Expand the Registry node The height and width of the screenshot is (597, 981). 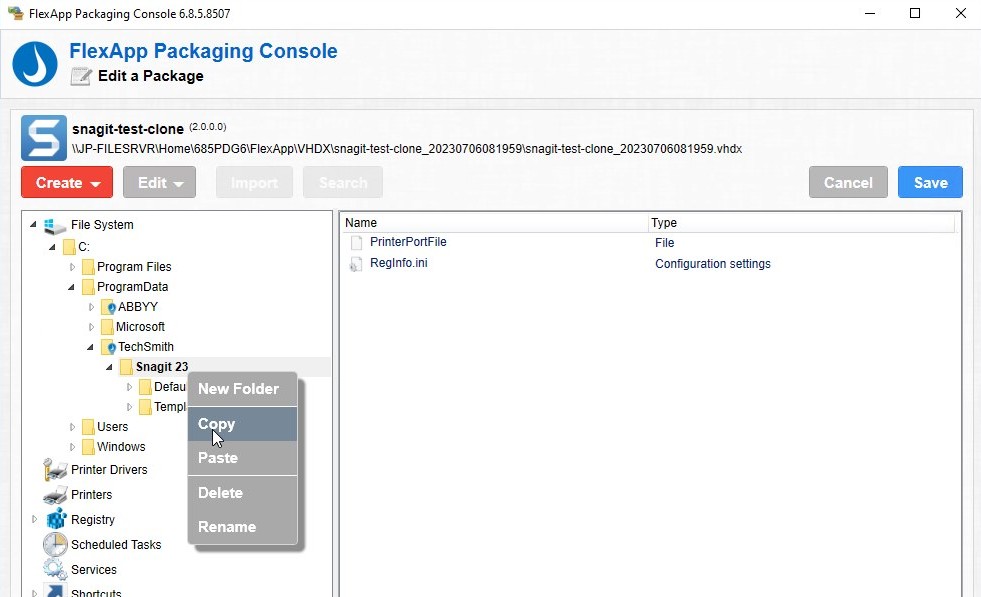tap(34, 519)
